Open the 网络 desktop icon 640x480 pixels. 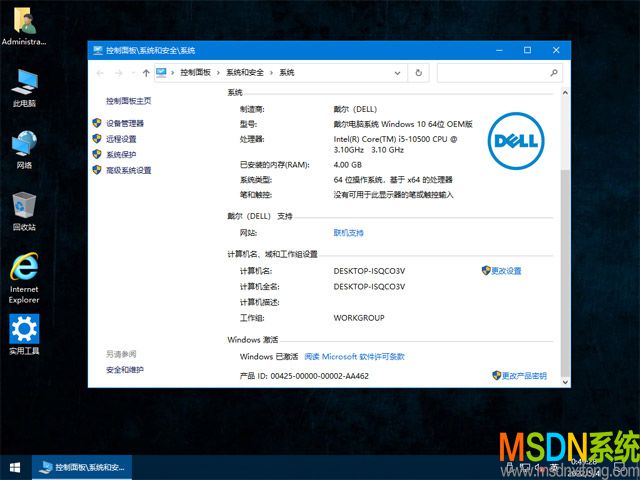[x=24, y=150]
